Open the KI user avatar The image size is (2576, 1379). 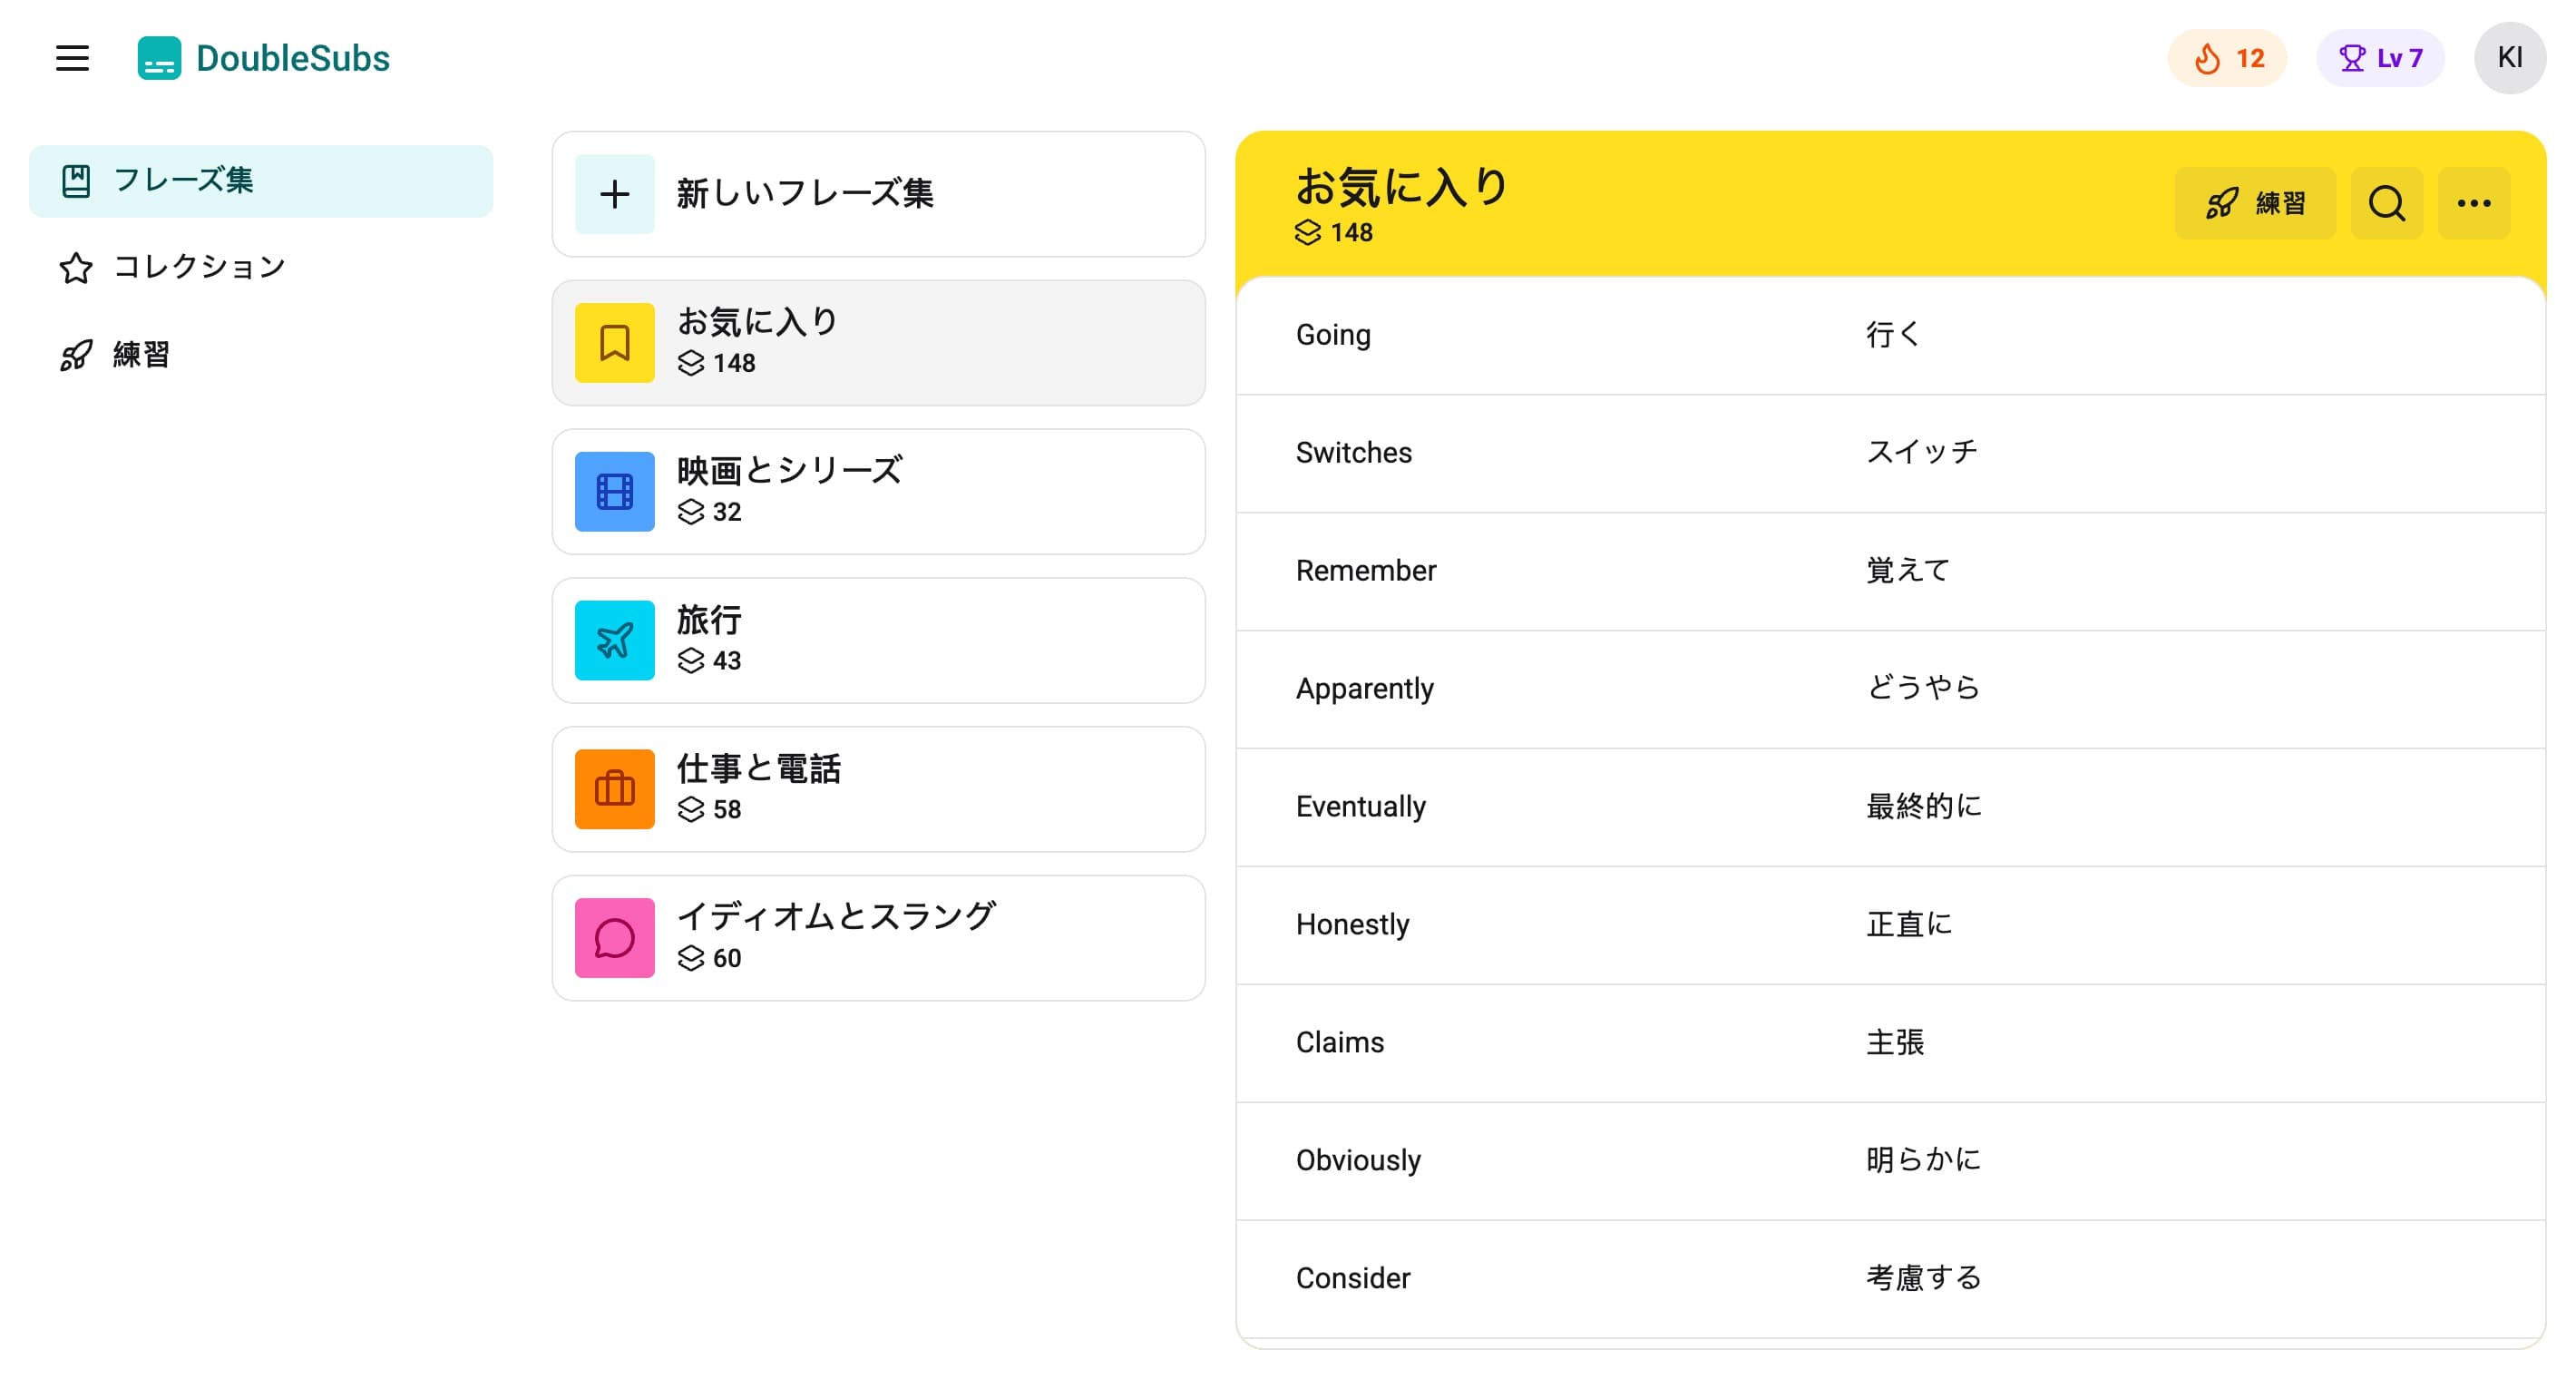pyautogui.click(x=2509, y=58)
